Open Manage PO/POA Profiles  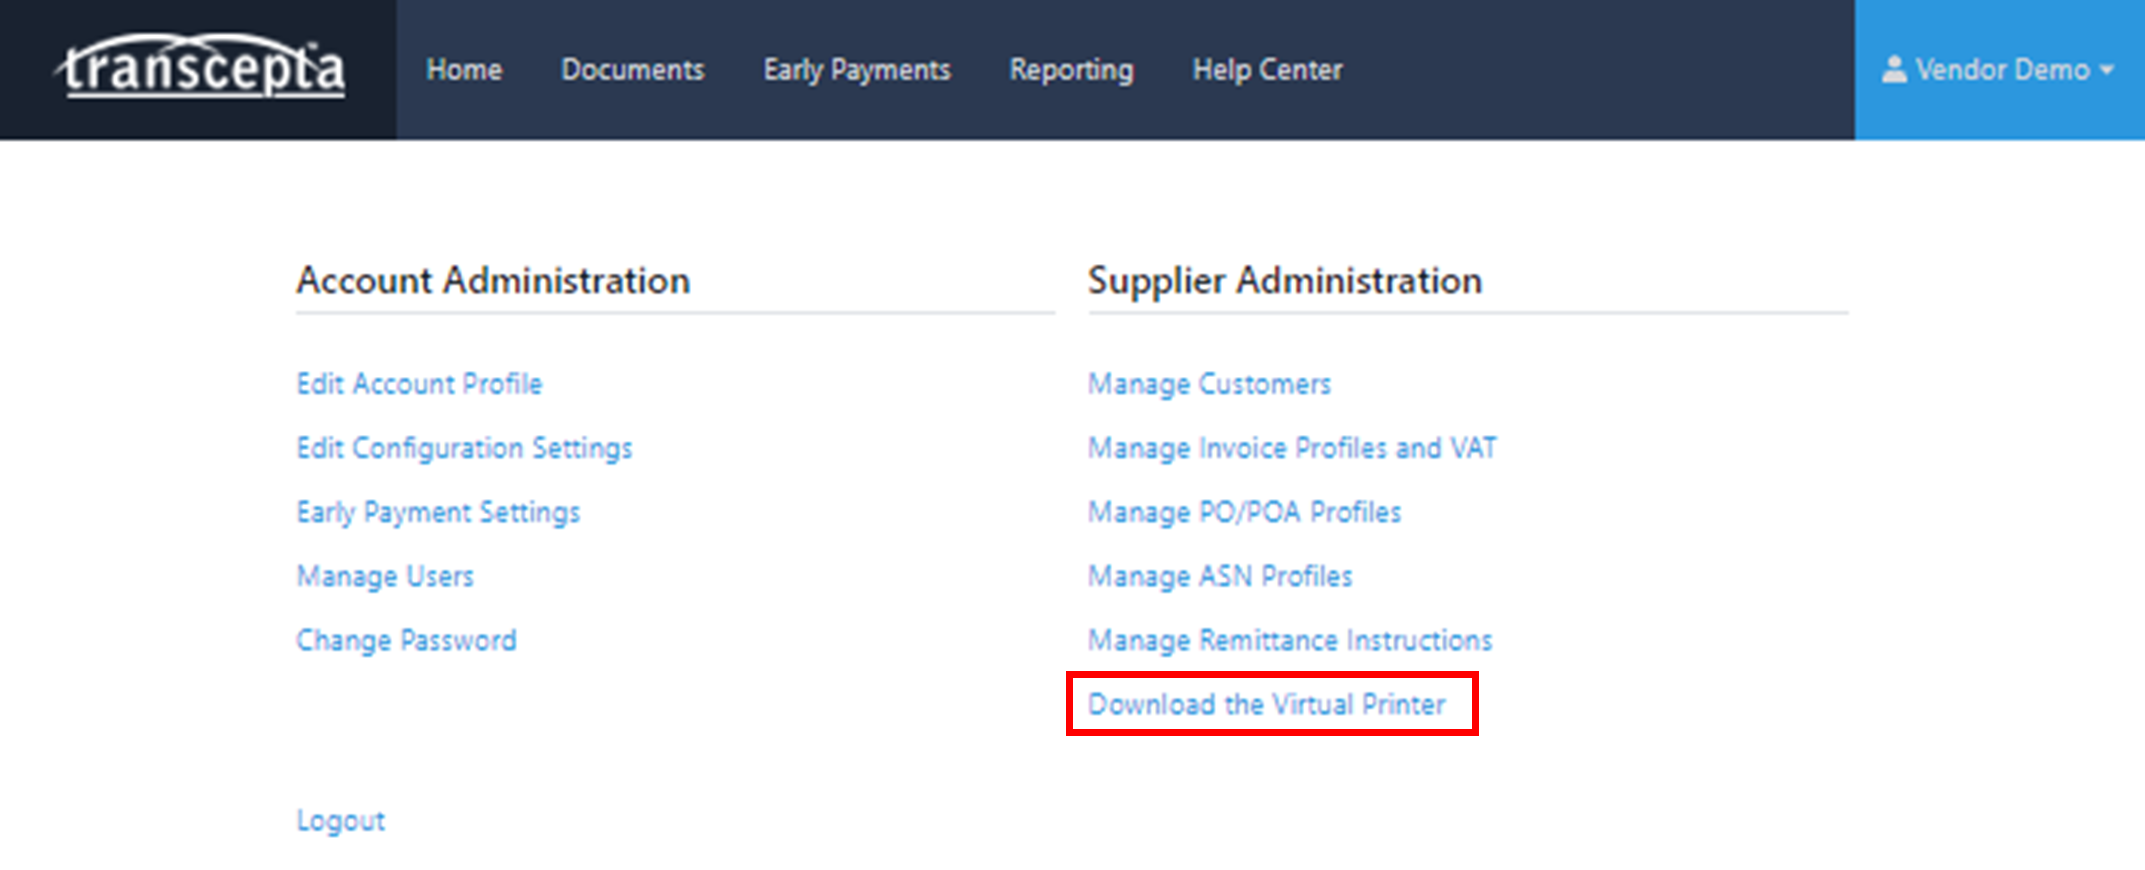[x=1244, y=512]
